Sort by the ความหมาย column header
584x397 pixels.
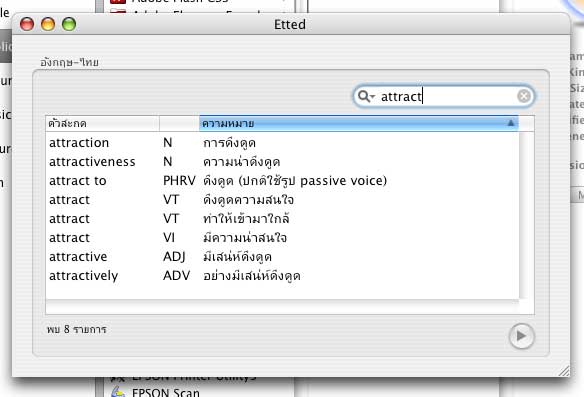tap(359, 123)
